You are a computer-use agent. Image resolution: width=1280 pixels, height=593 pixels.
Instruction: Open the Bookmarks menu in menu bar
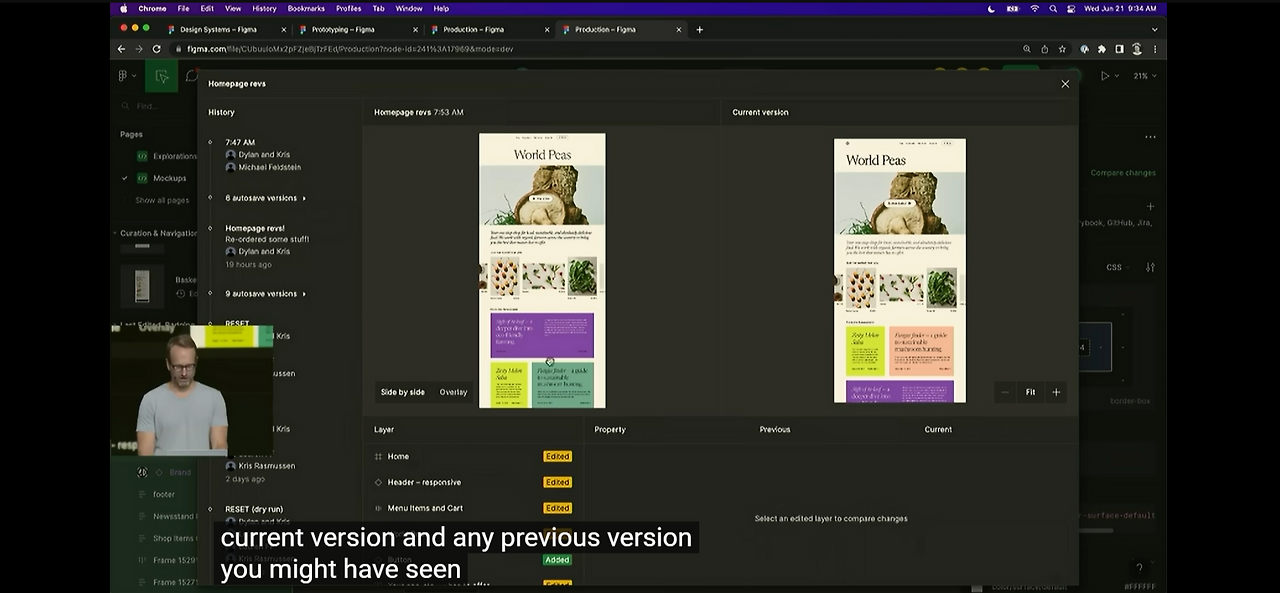(306, 8)
